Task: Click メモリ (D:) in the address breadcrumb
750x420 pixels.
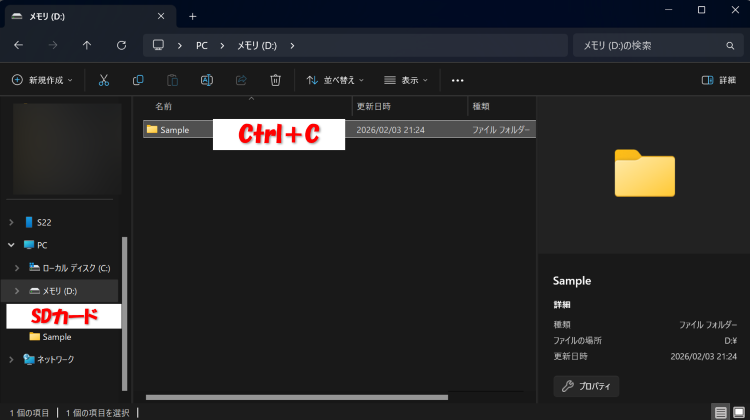Action: (257, 45)
